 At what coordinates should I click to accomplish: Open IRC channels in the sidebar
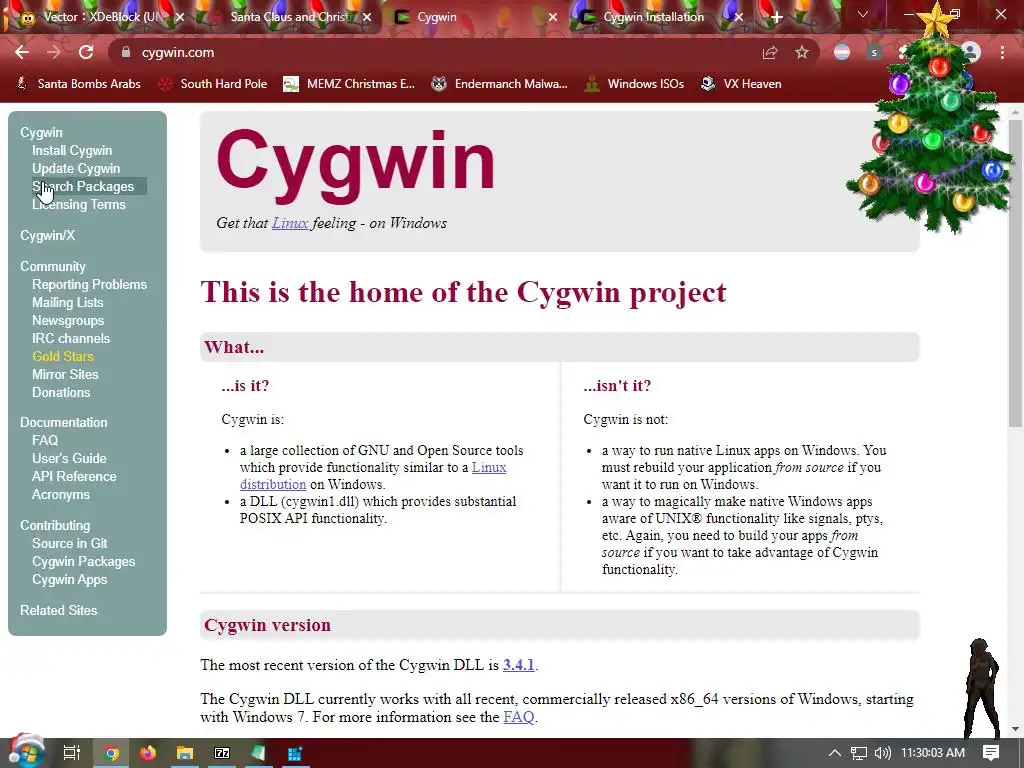[x=71, y=338]
